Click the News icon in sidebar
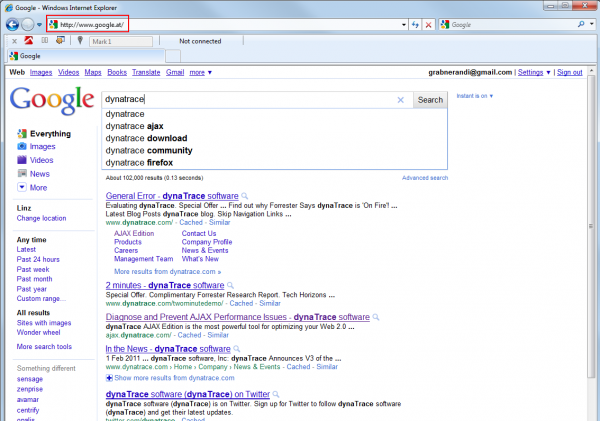Screen dimensions: 600x421 22,173
